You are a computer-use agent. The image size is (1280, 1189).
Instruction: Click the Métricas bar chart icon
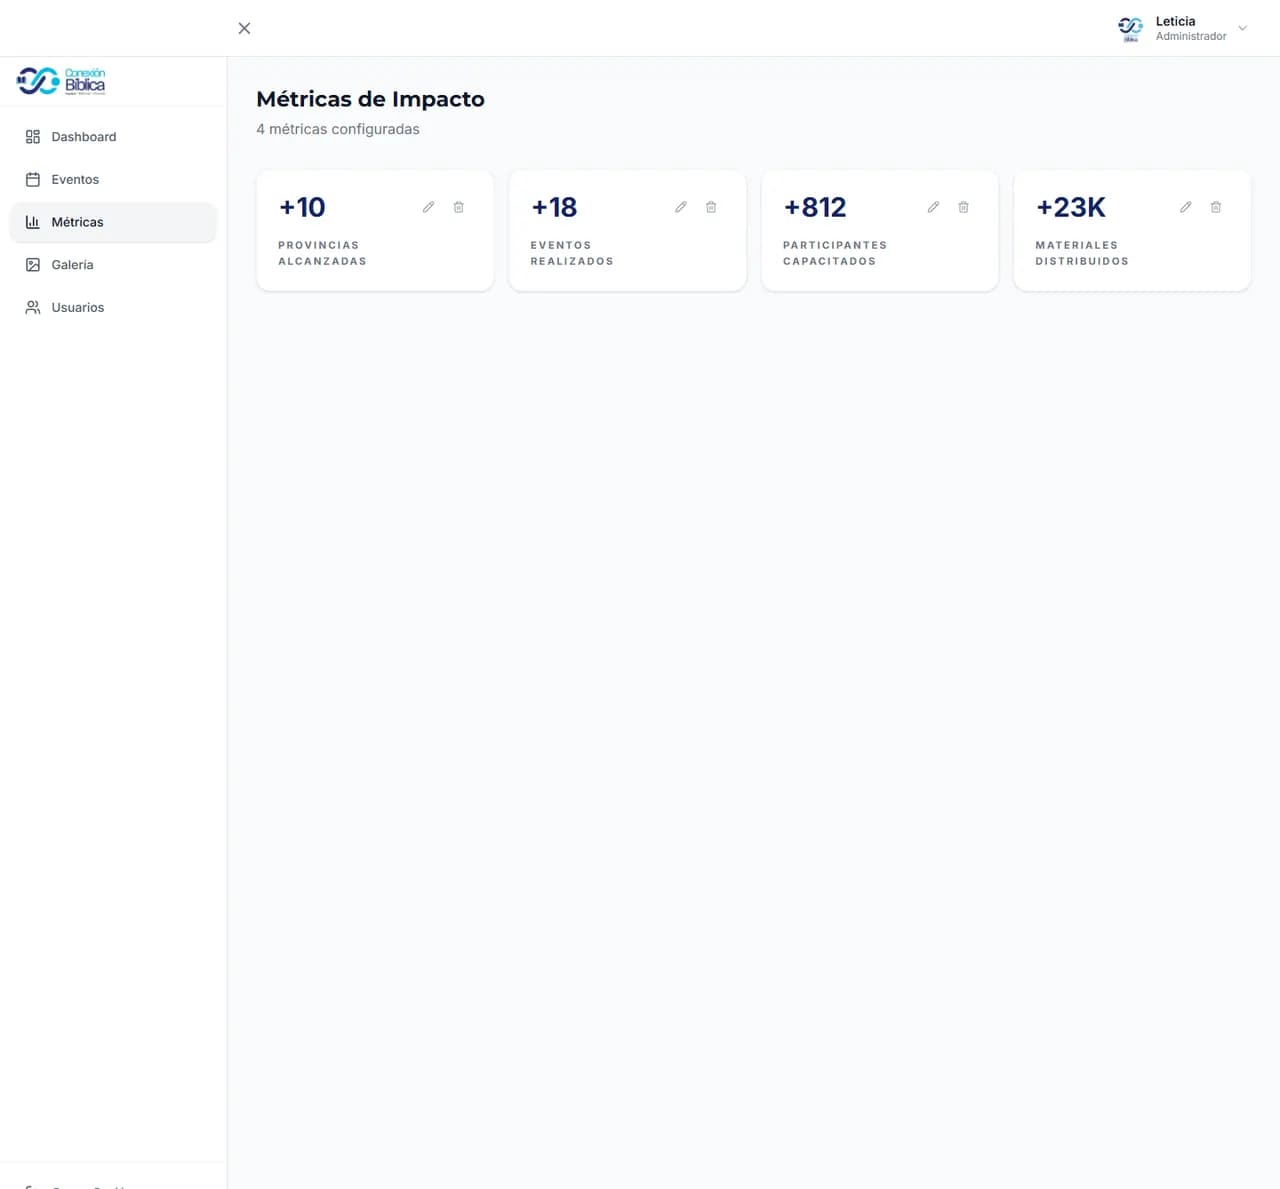point(33,222)
